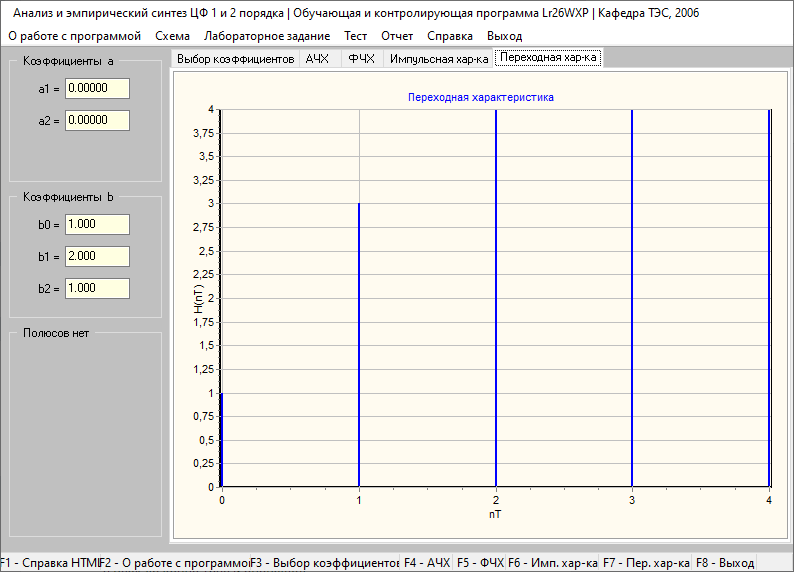Click the nT horizontal axis label
Viewport: 794px width, 572px height.
pos(495,514)
